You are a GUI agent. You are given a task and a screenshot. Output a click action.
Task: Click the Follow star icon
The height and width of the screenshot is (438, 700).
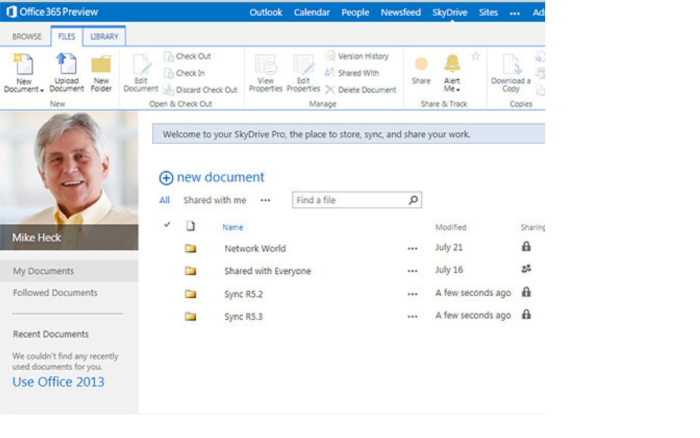[475, 56]
